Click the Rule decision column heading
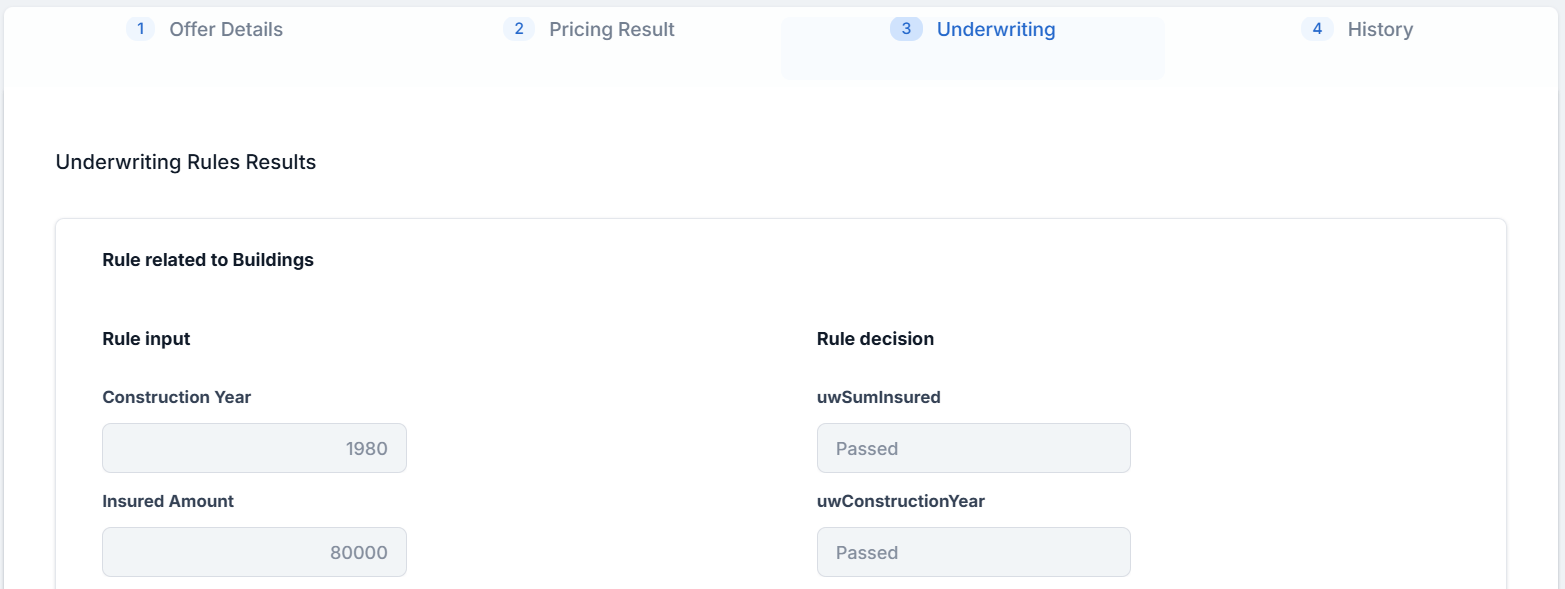 [x=875, y=339]
